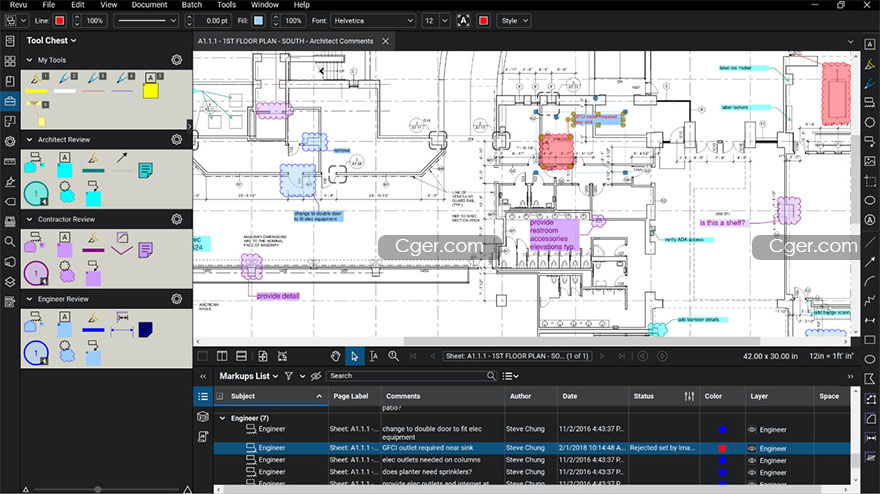
Task: Click the Fill color light blue swatch
Action: point(258,21)
